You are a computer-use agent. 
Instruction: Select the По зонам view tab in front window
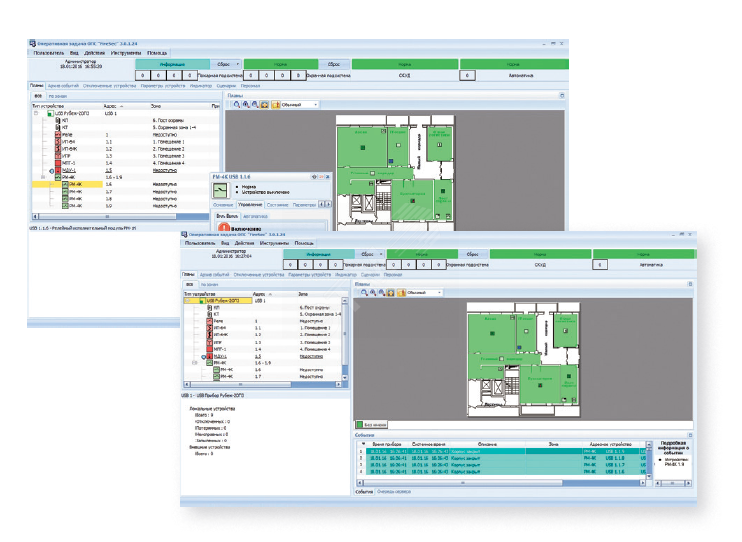[x=213, y=283]
